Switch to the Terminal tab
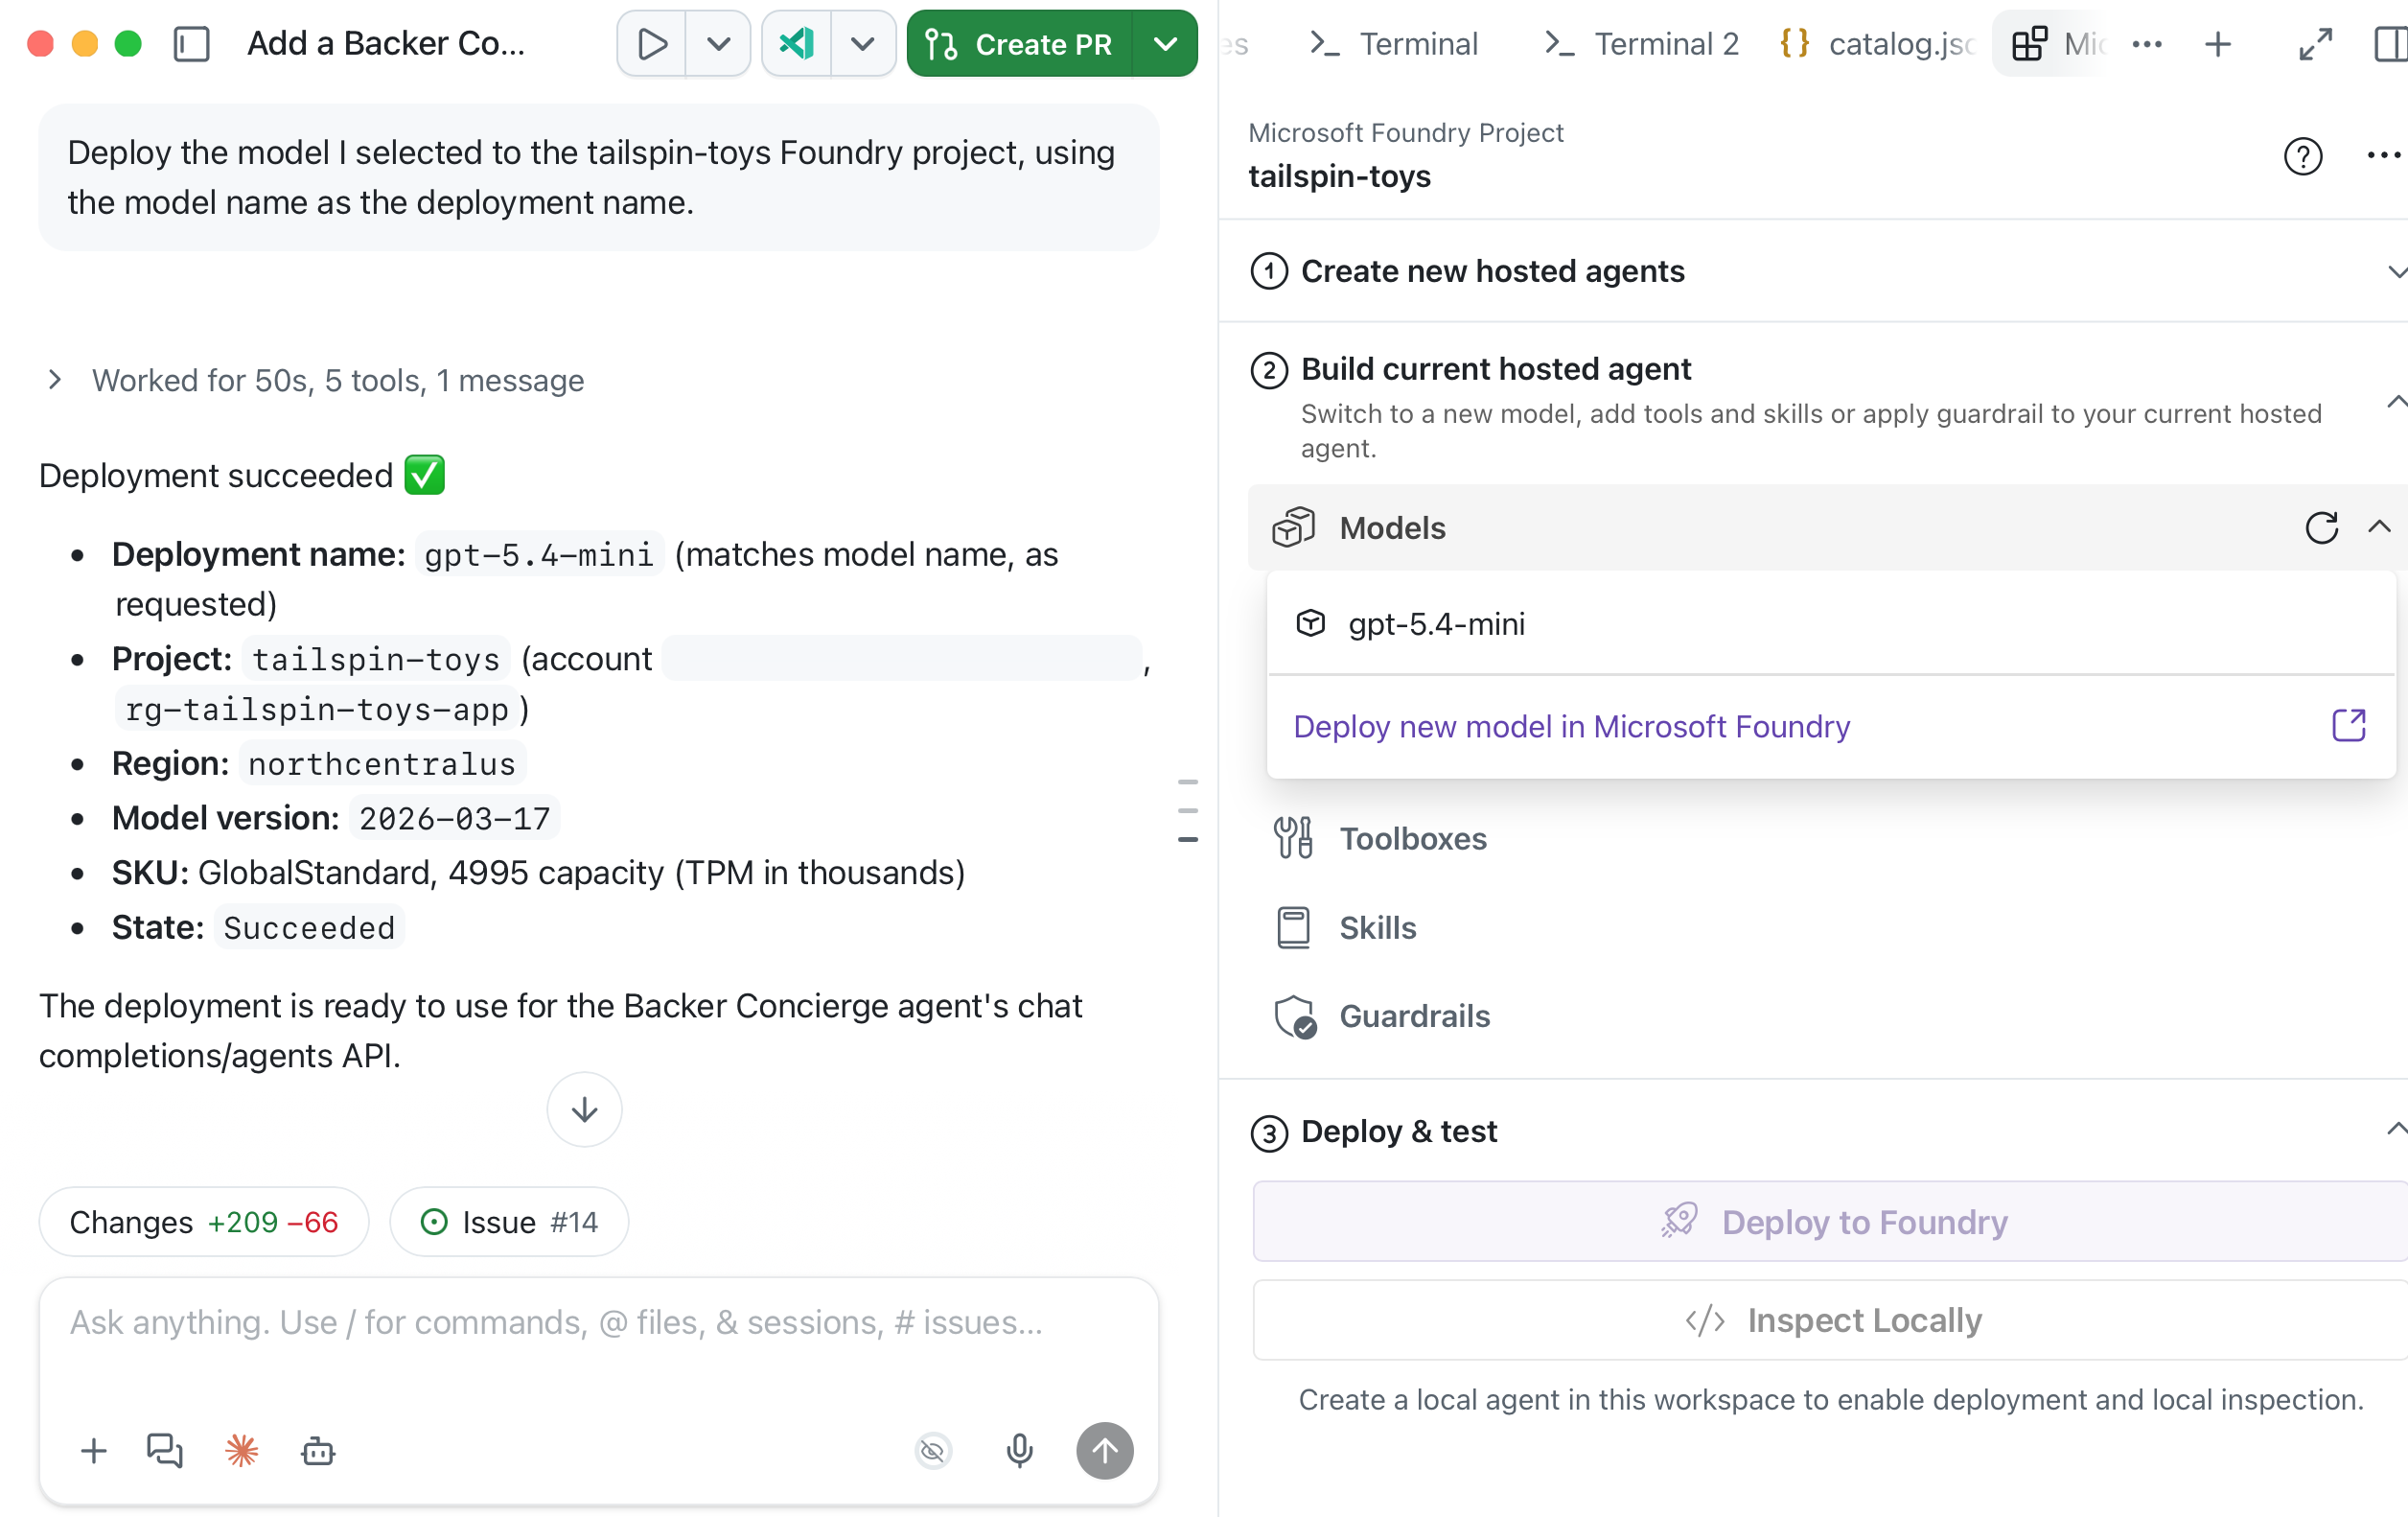 (1393, 44)
